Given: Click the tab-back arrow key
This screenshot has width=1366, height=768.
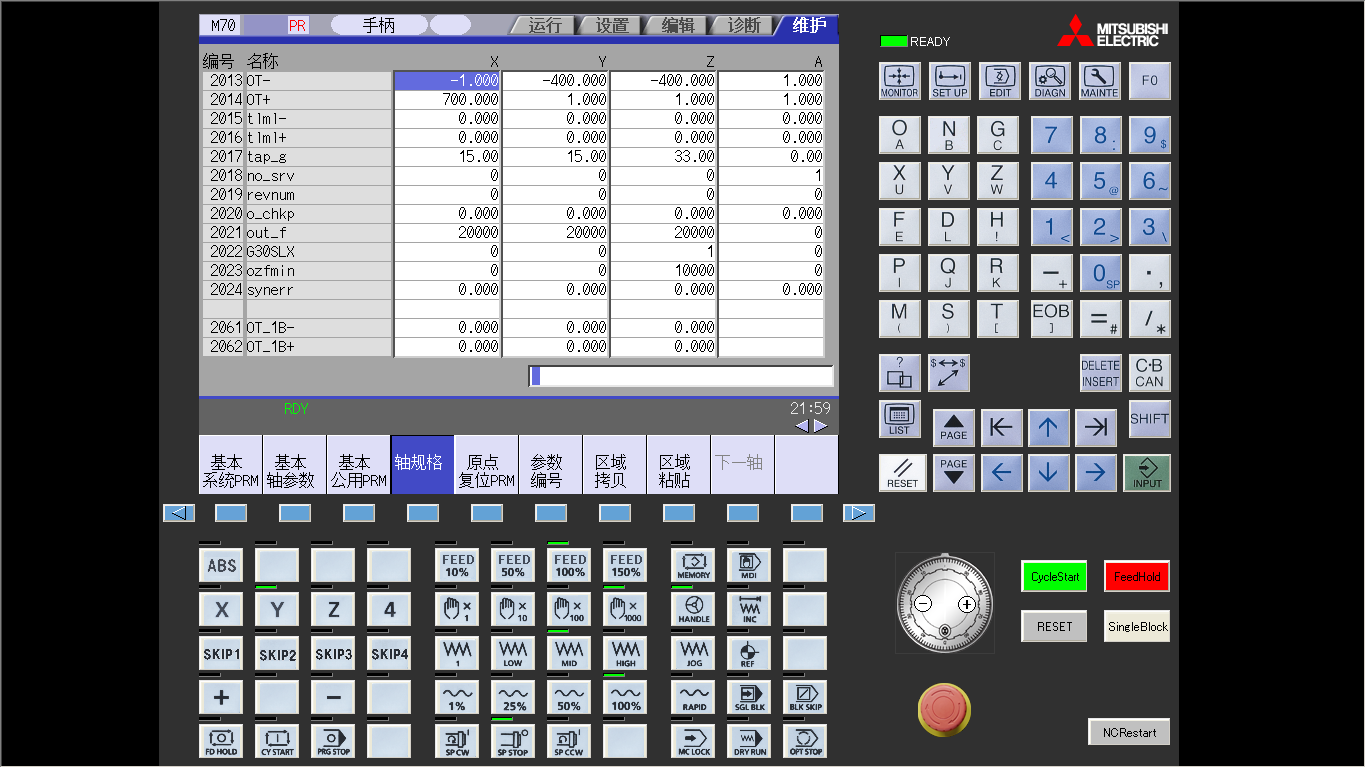Looking at the screenshot, I should point(1001,428).
